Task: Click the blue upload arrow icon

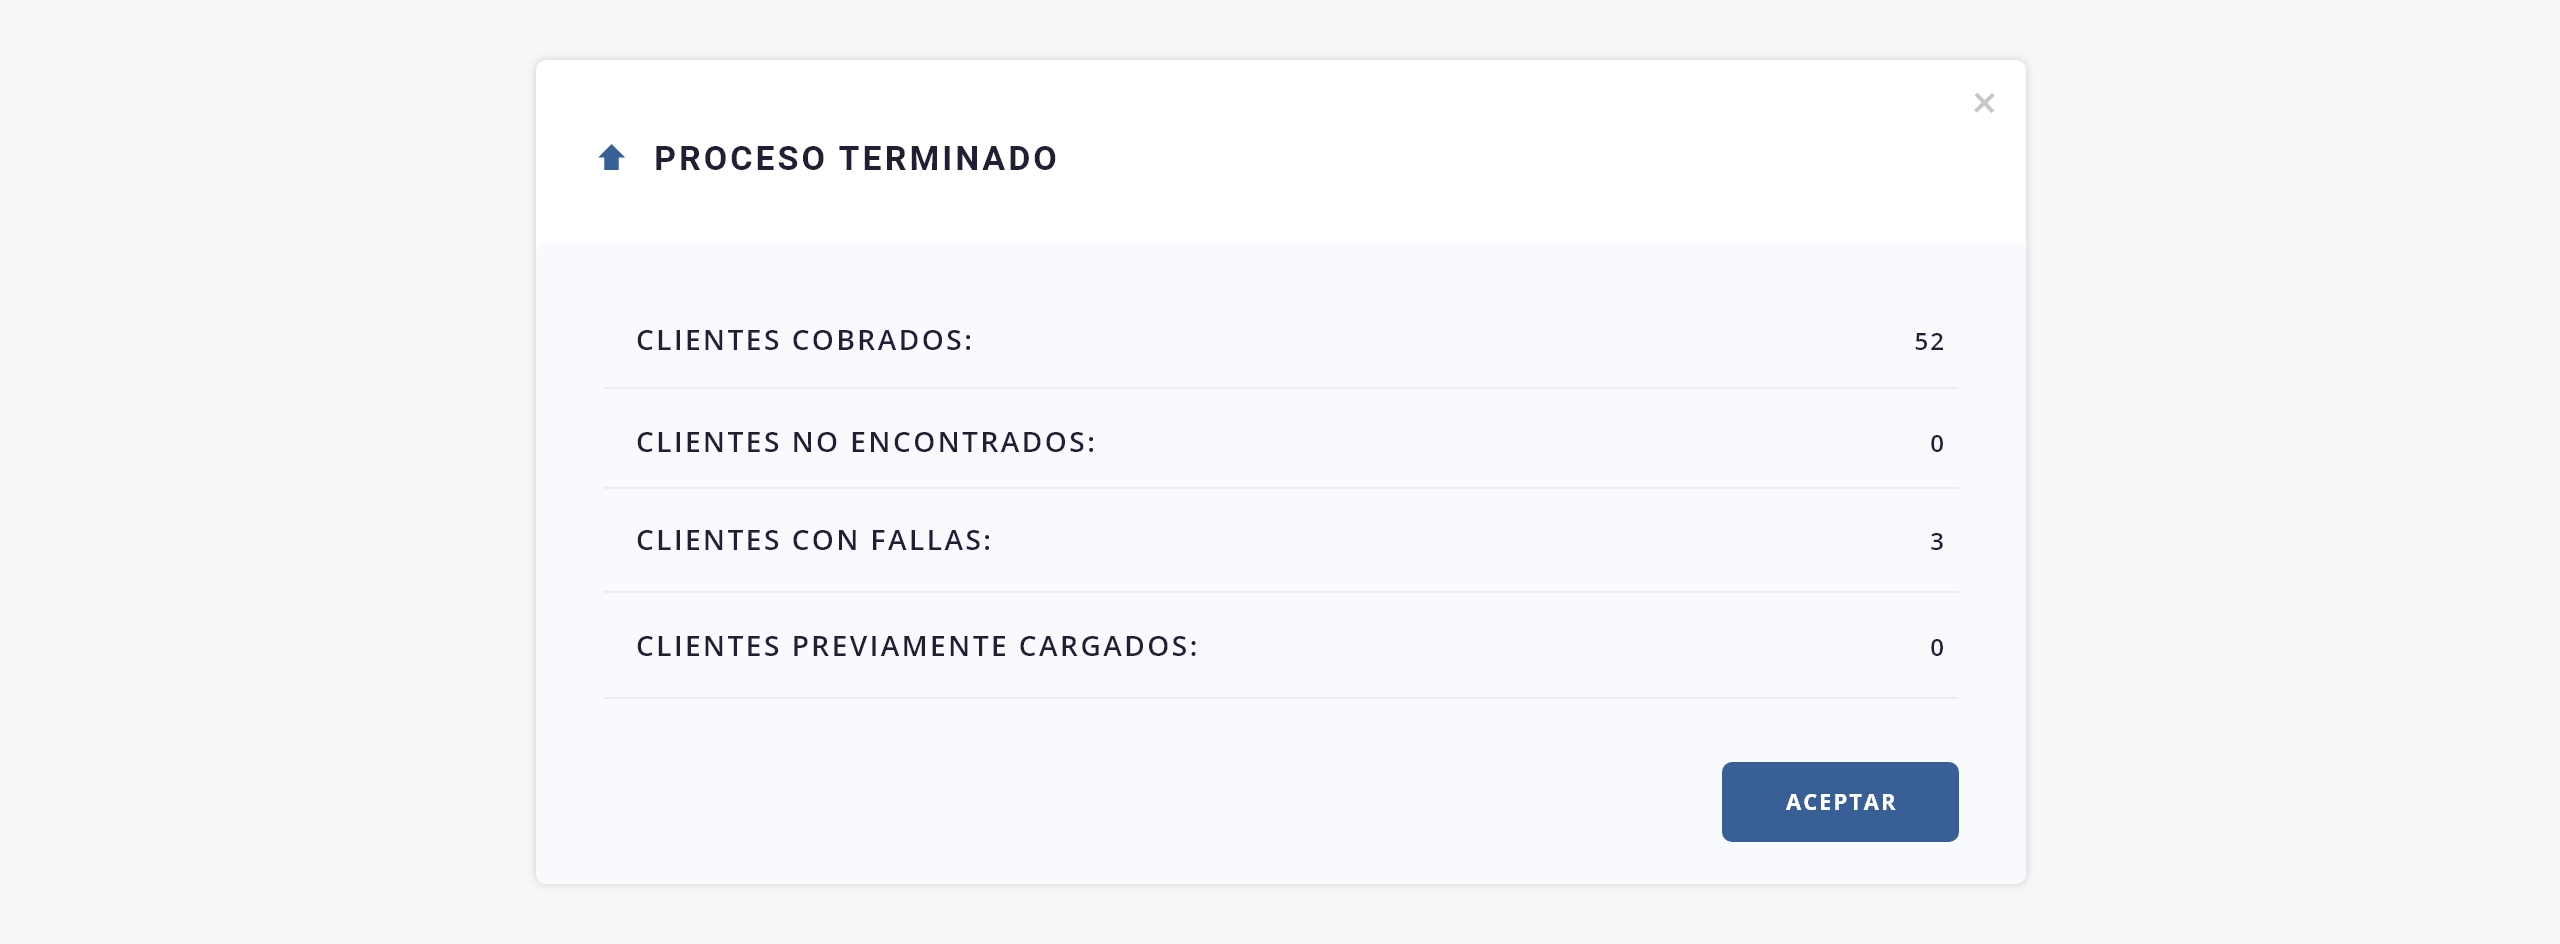Action: [611, 158]
